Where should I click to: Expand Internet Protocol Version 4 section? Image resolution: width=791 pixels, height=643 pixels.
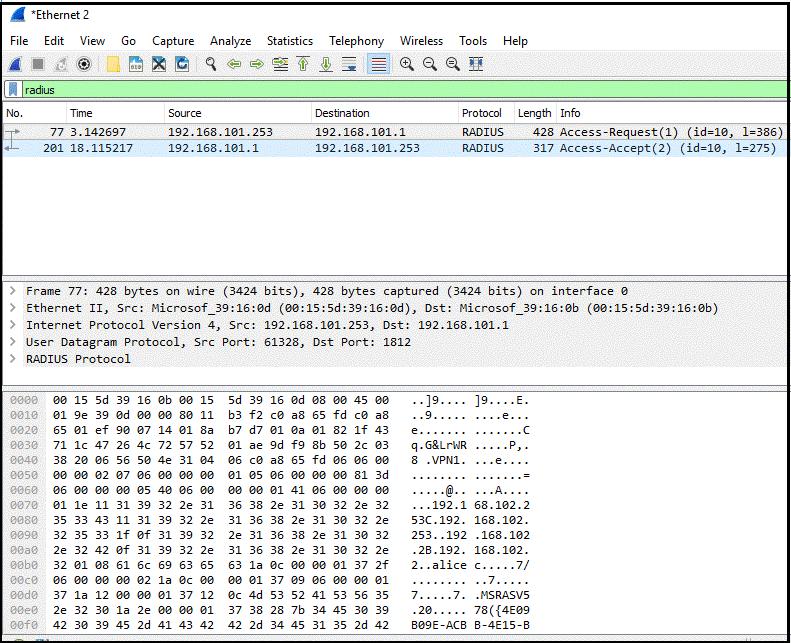(13, 325)
